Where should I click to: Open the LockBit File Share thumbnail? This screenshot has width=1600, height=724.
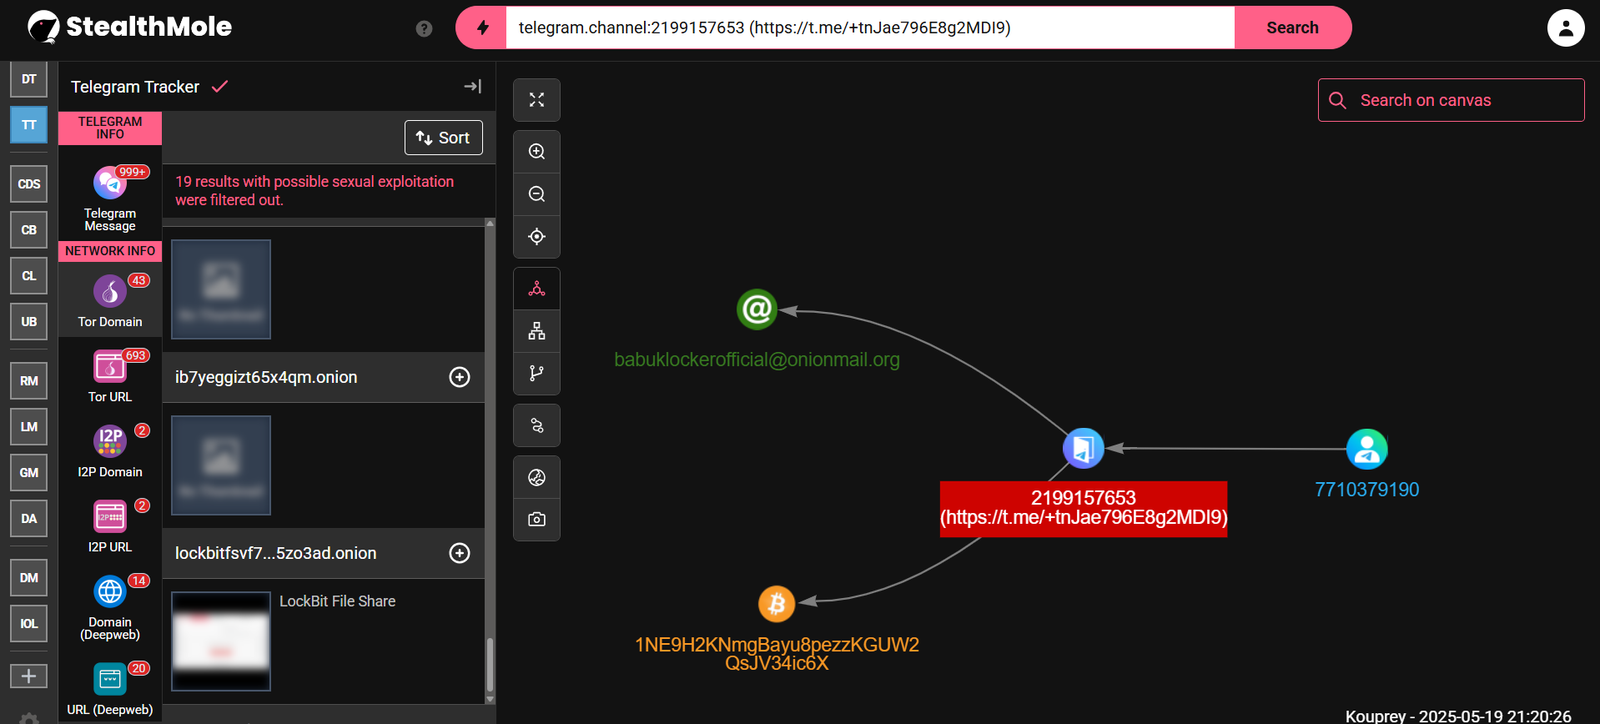click(x=221, y=641)
